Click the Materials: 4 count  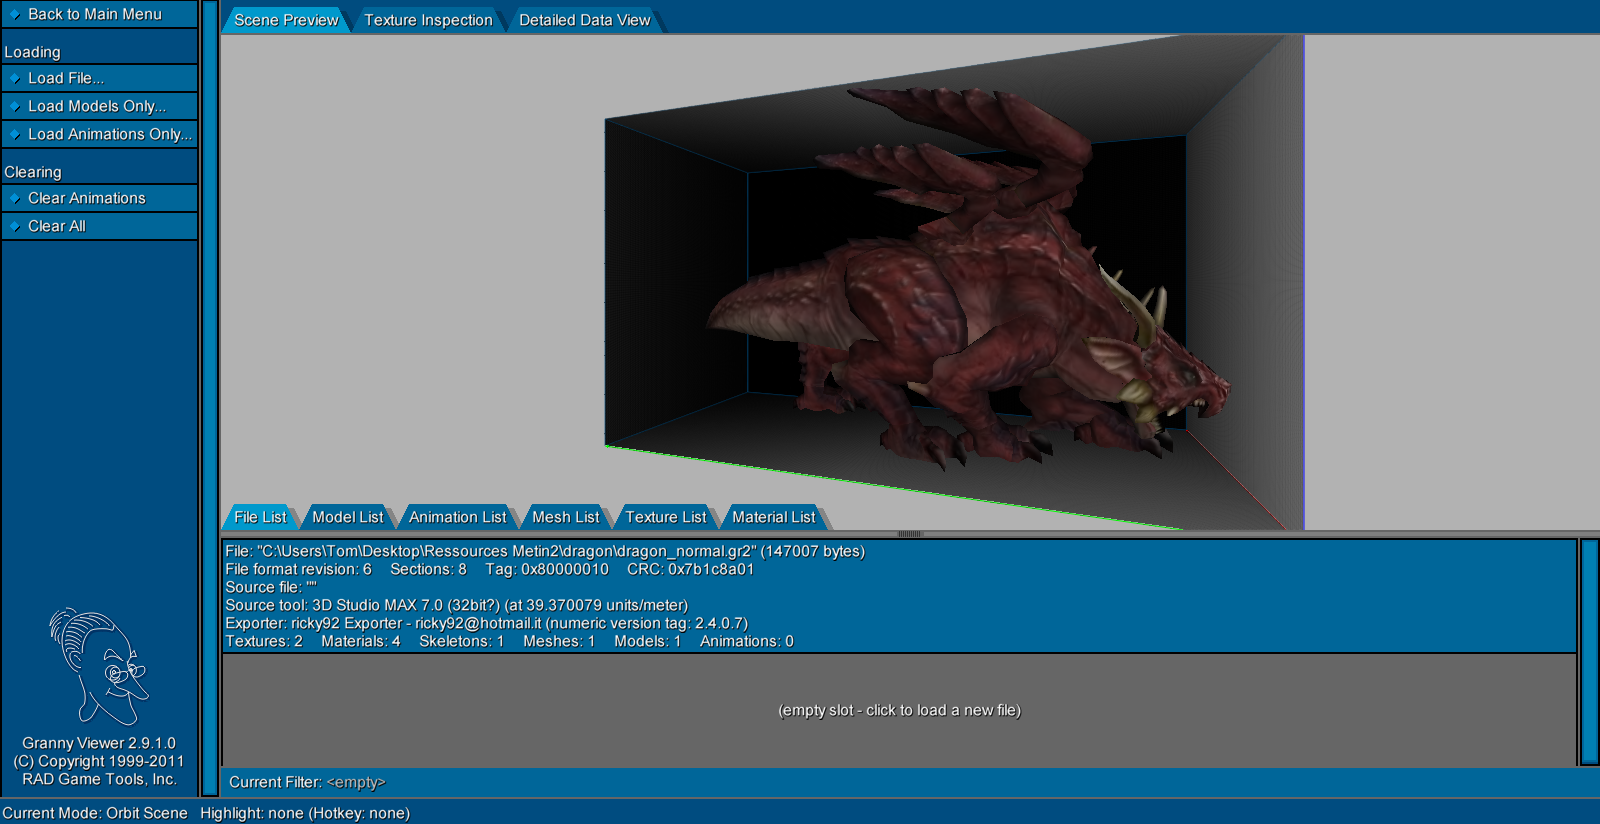coord(361,641)
